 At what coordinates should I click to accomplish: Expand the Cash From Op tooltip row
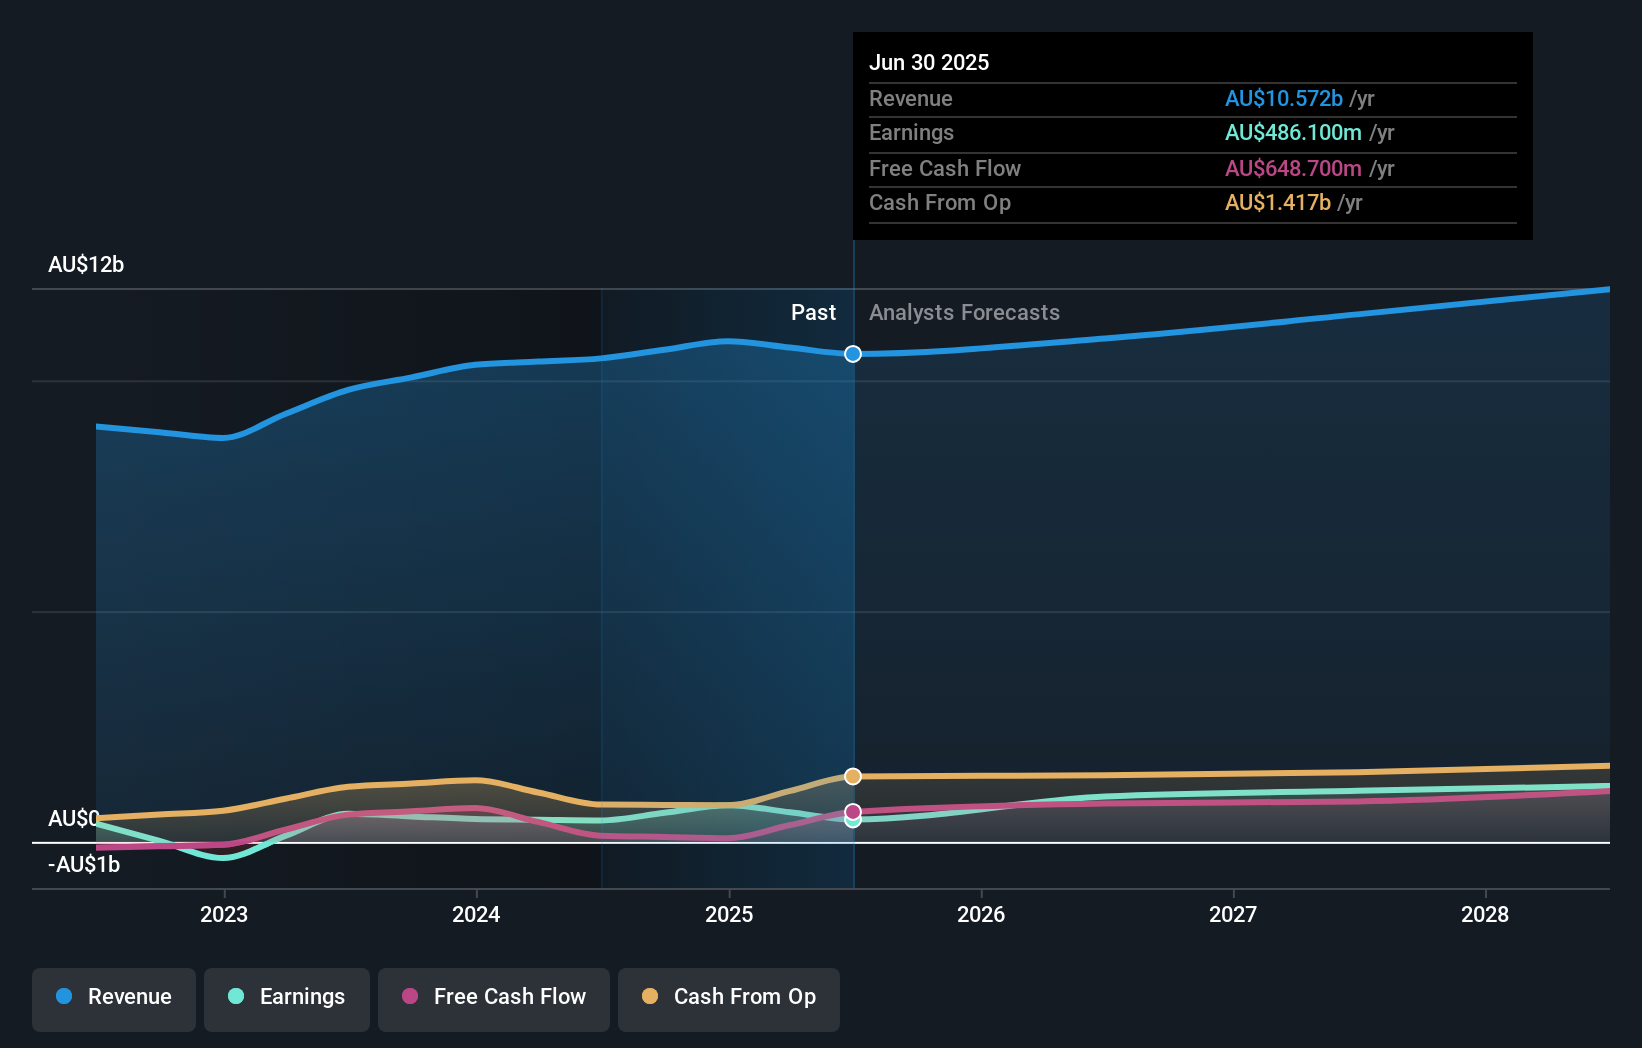coord(1279,202)
